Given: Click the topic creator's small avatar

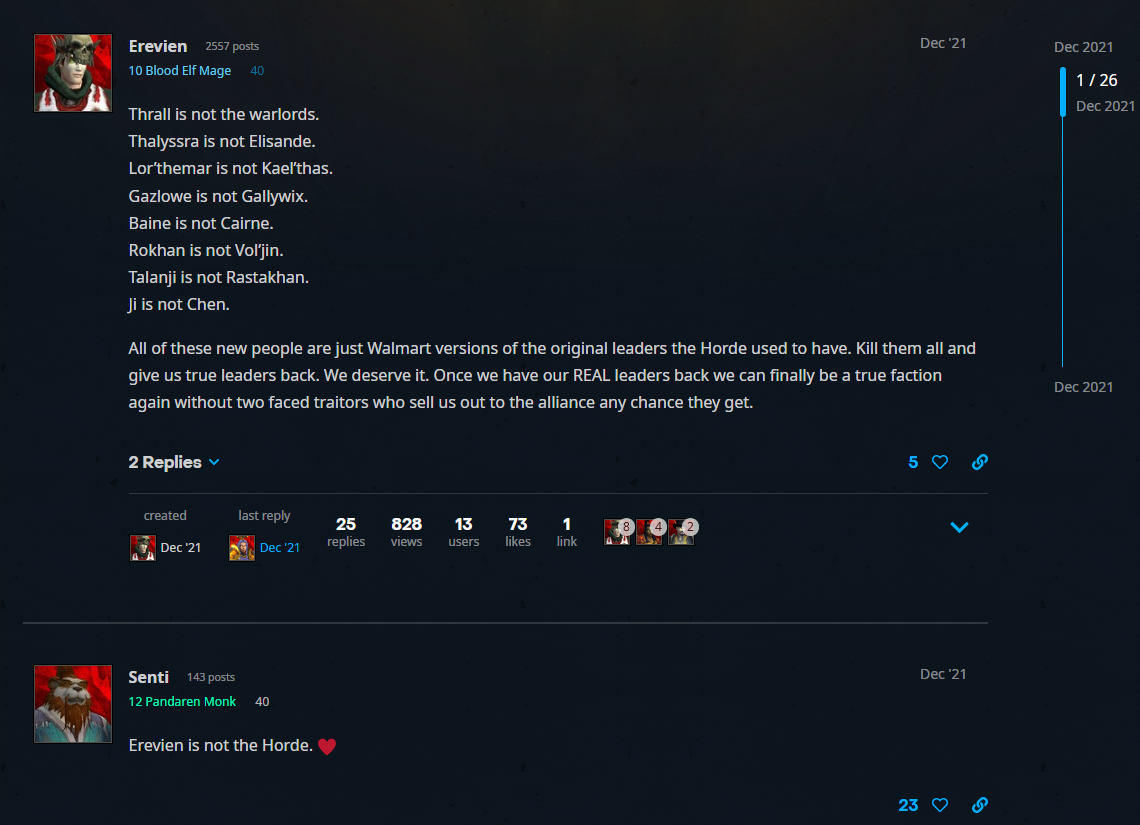Looking at the screenshot, I should click(x=142, y=547).
